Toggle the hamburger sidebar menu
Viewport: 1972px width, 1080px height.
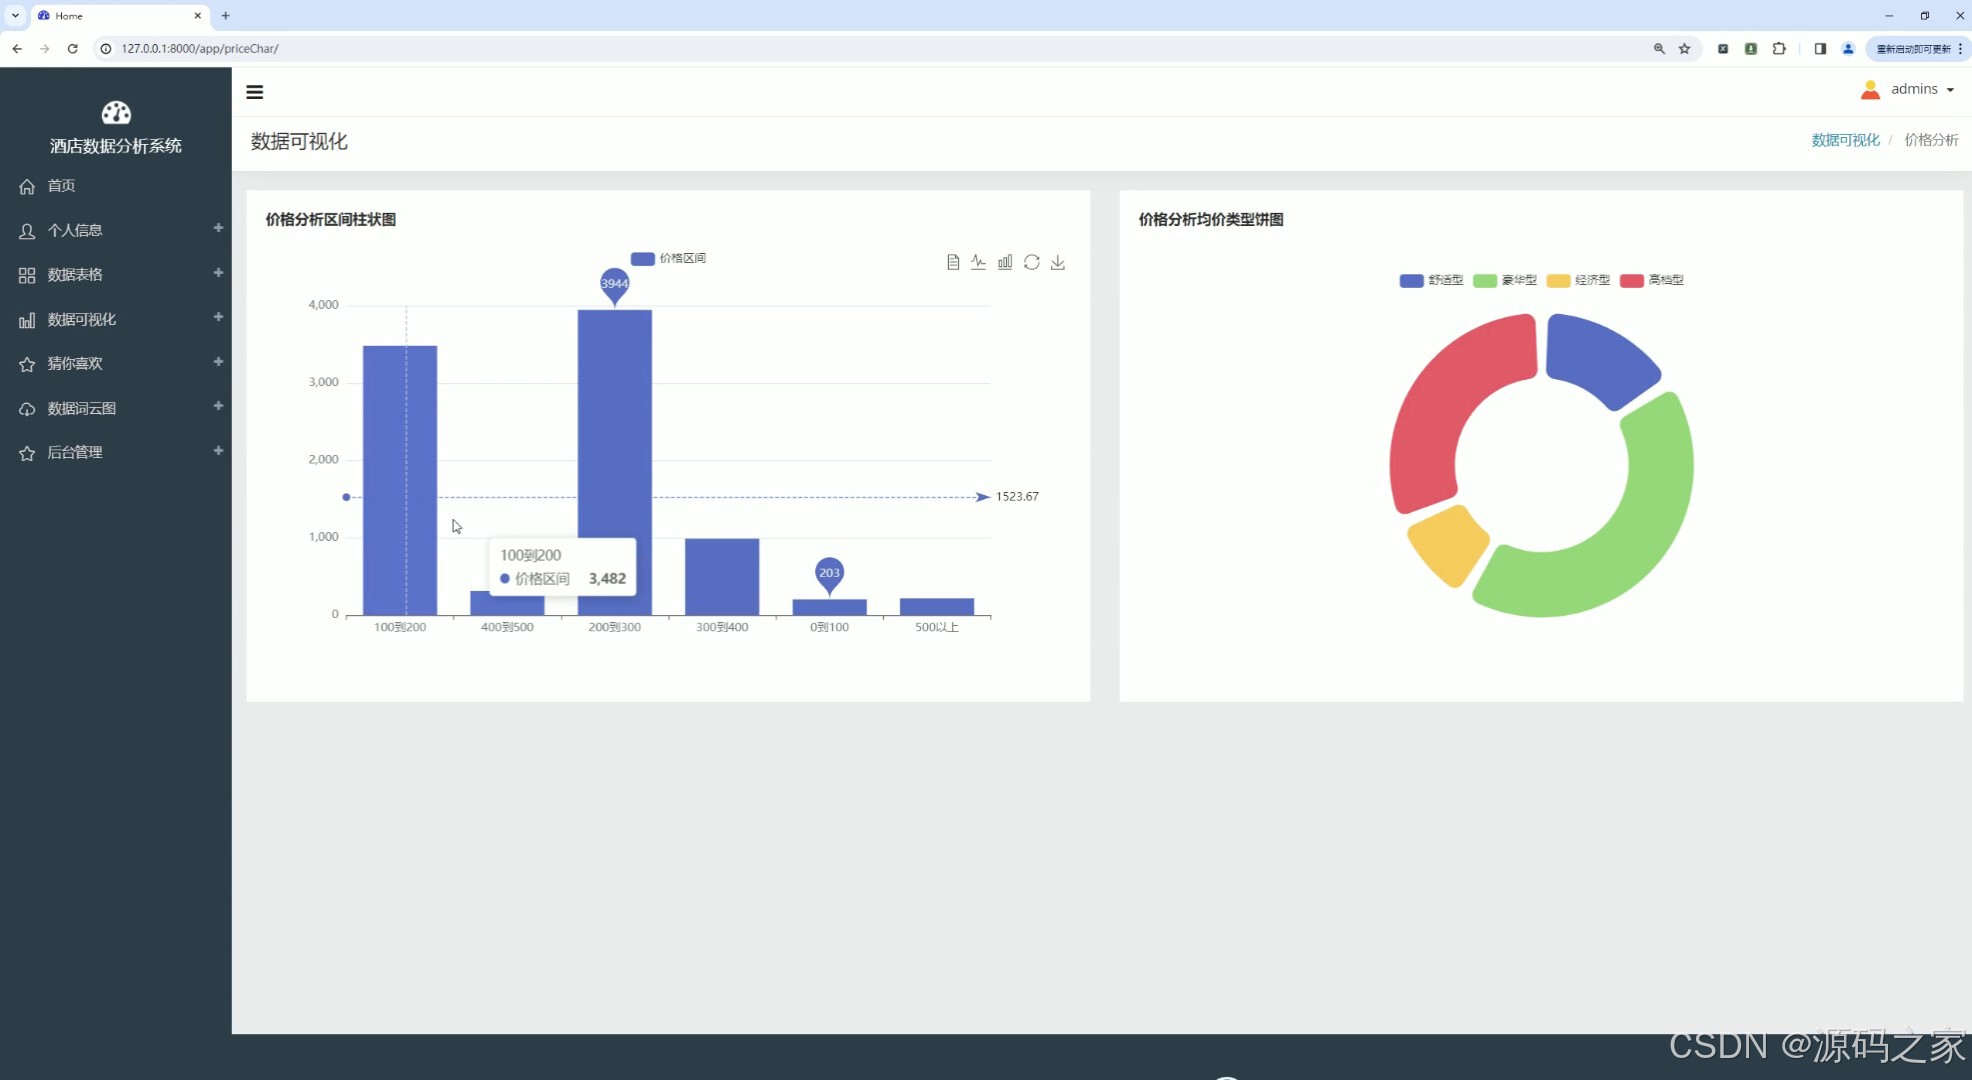255,92
